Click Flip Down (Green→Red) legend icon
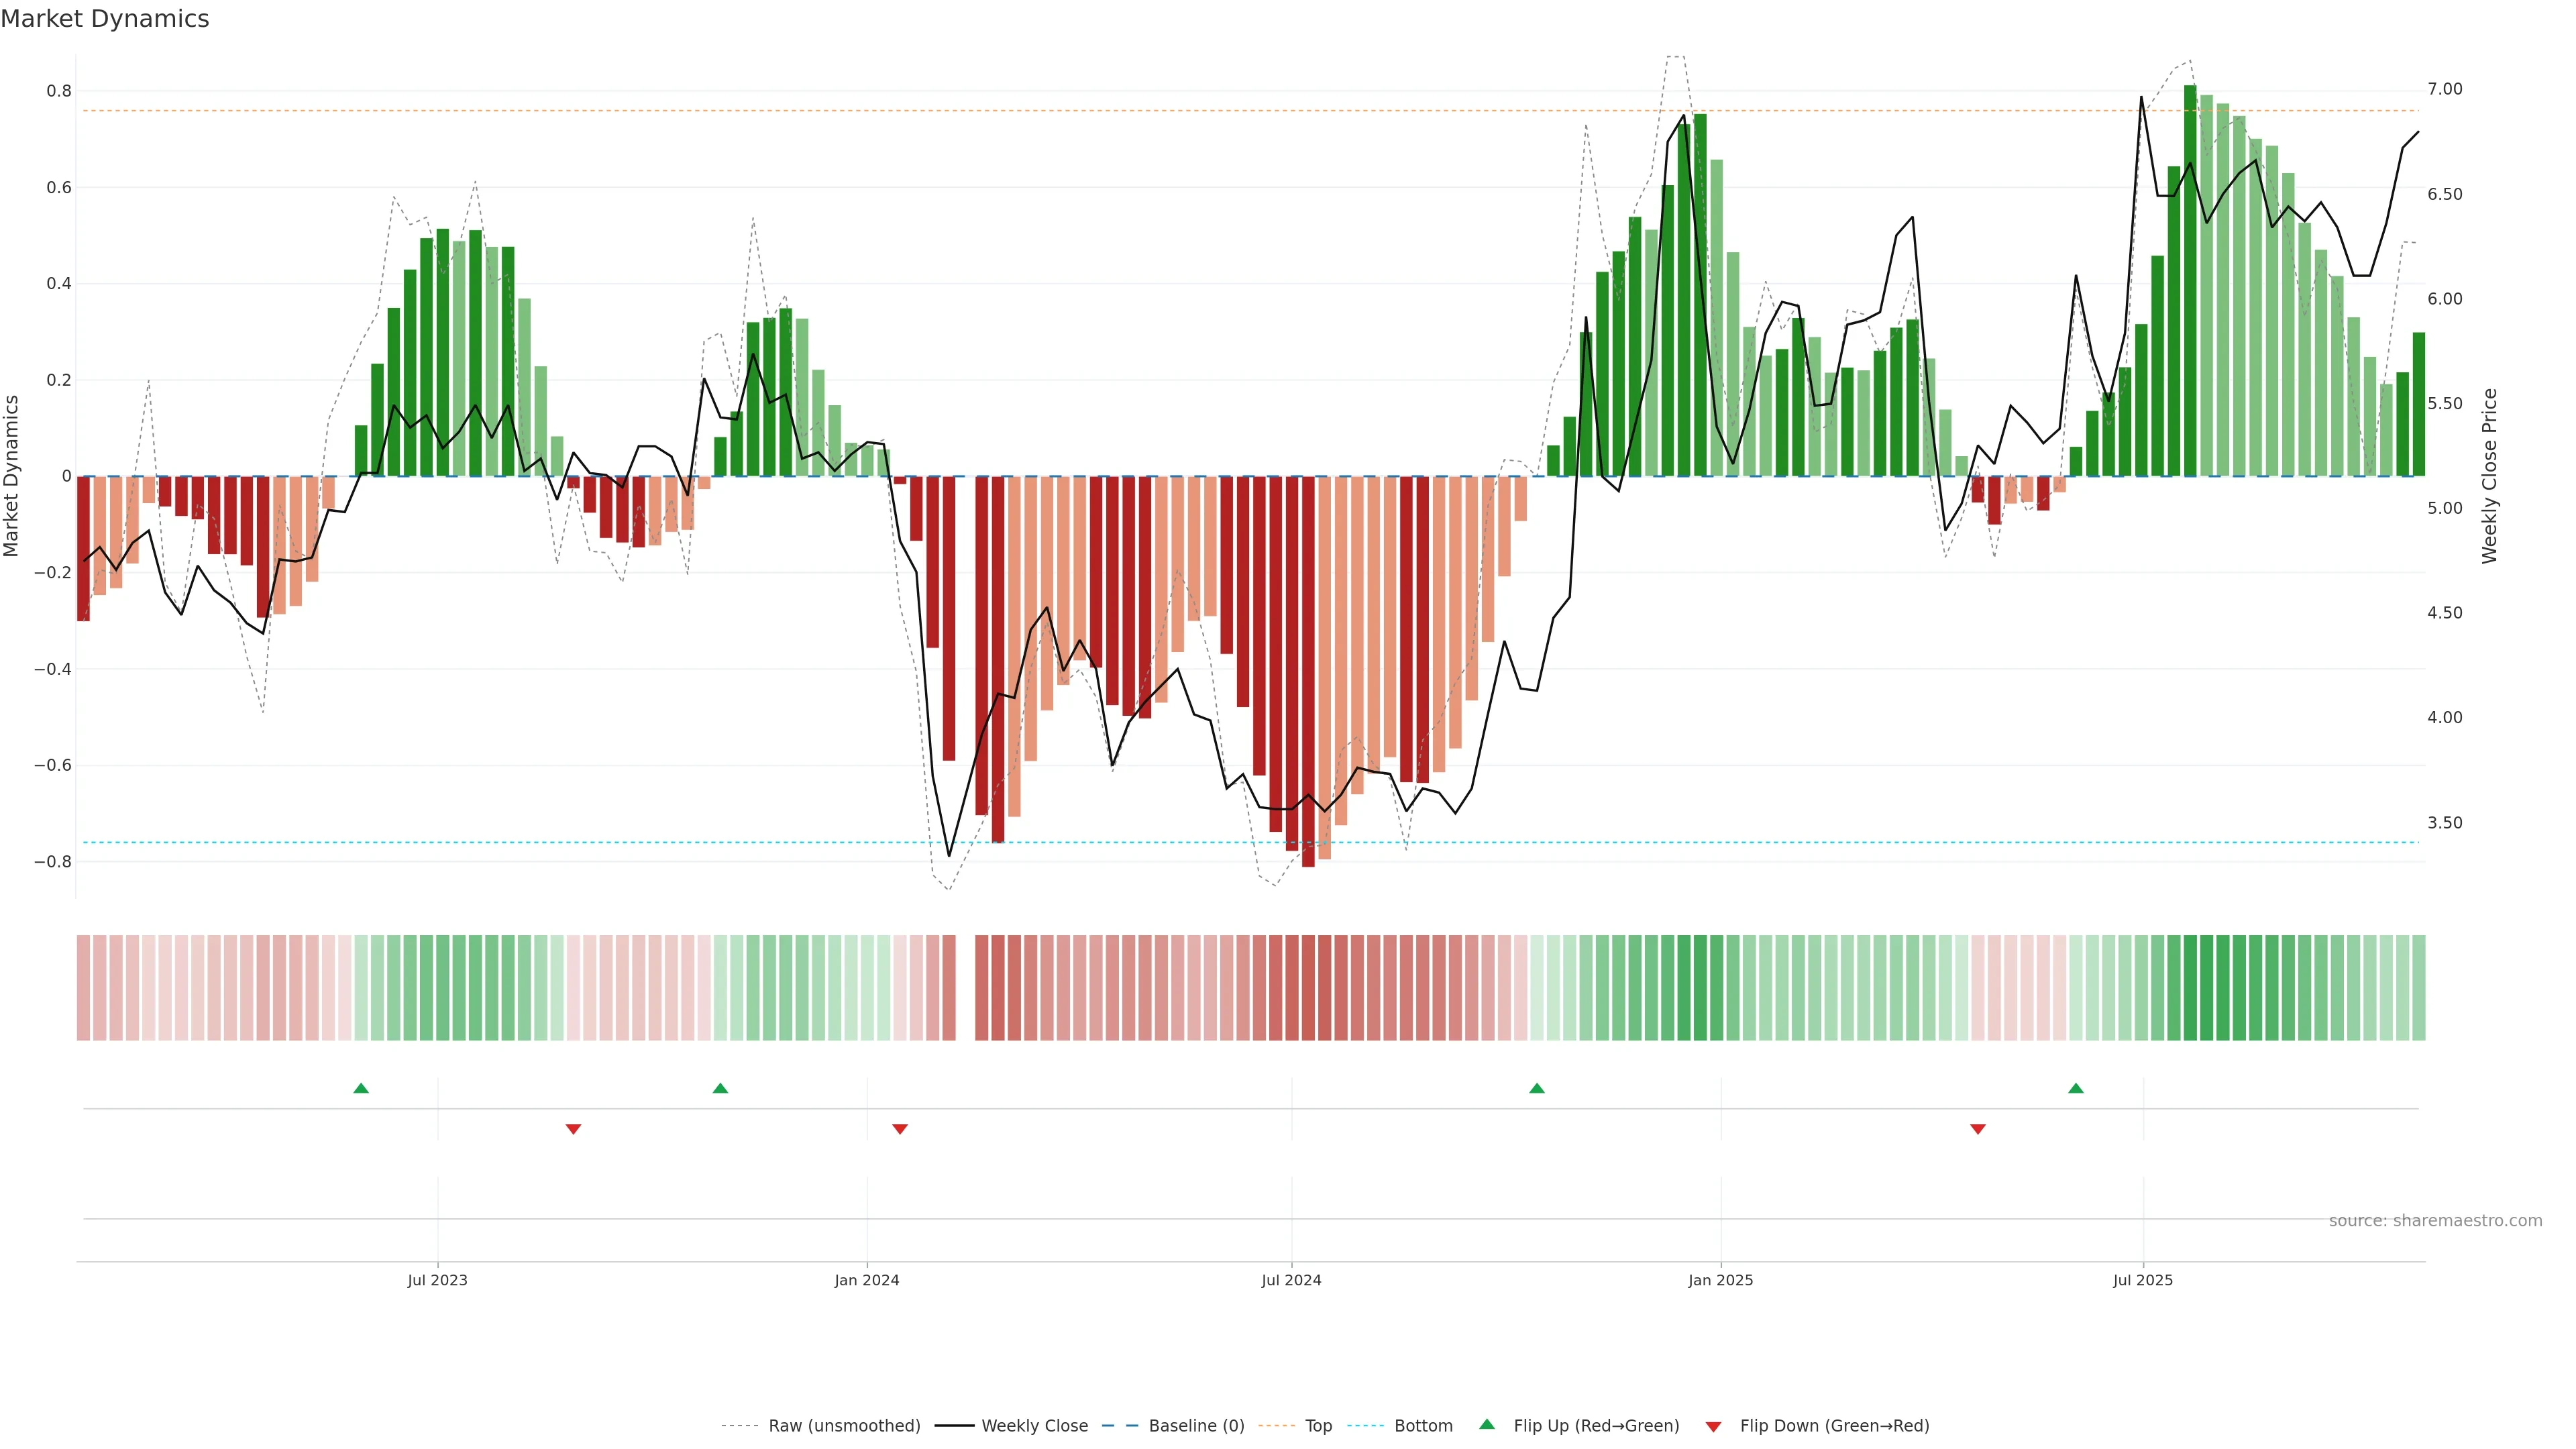This screenshot has height=1449, width=2576. pyautogui.click(x=1713, y=1427)
